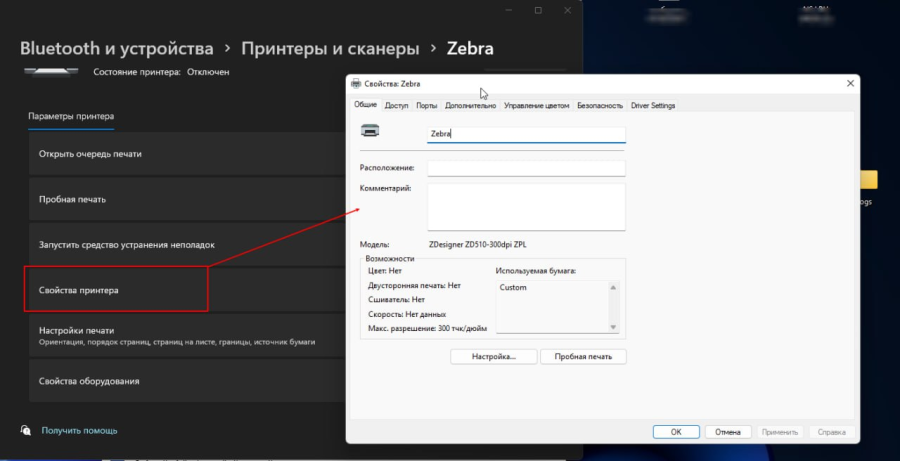
Task: Click the Zebra printer image in Settings
Action: tap(51, 71)
